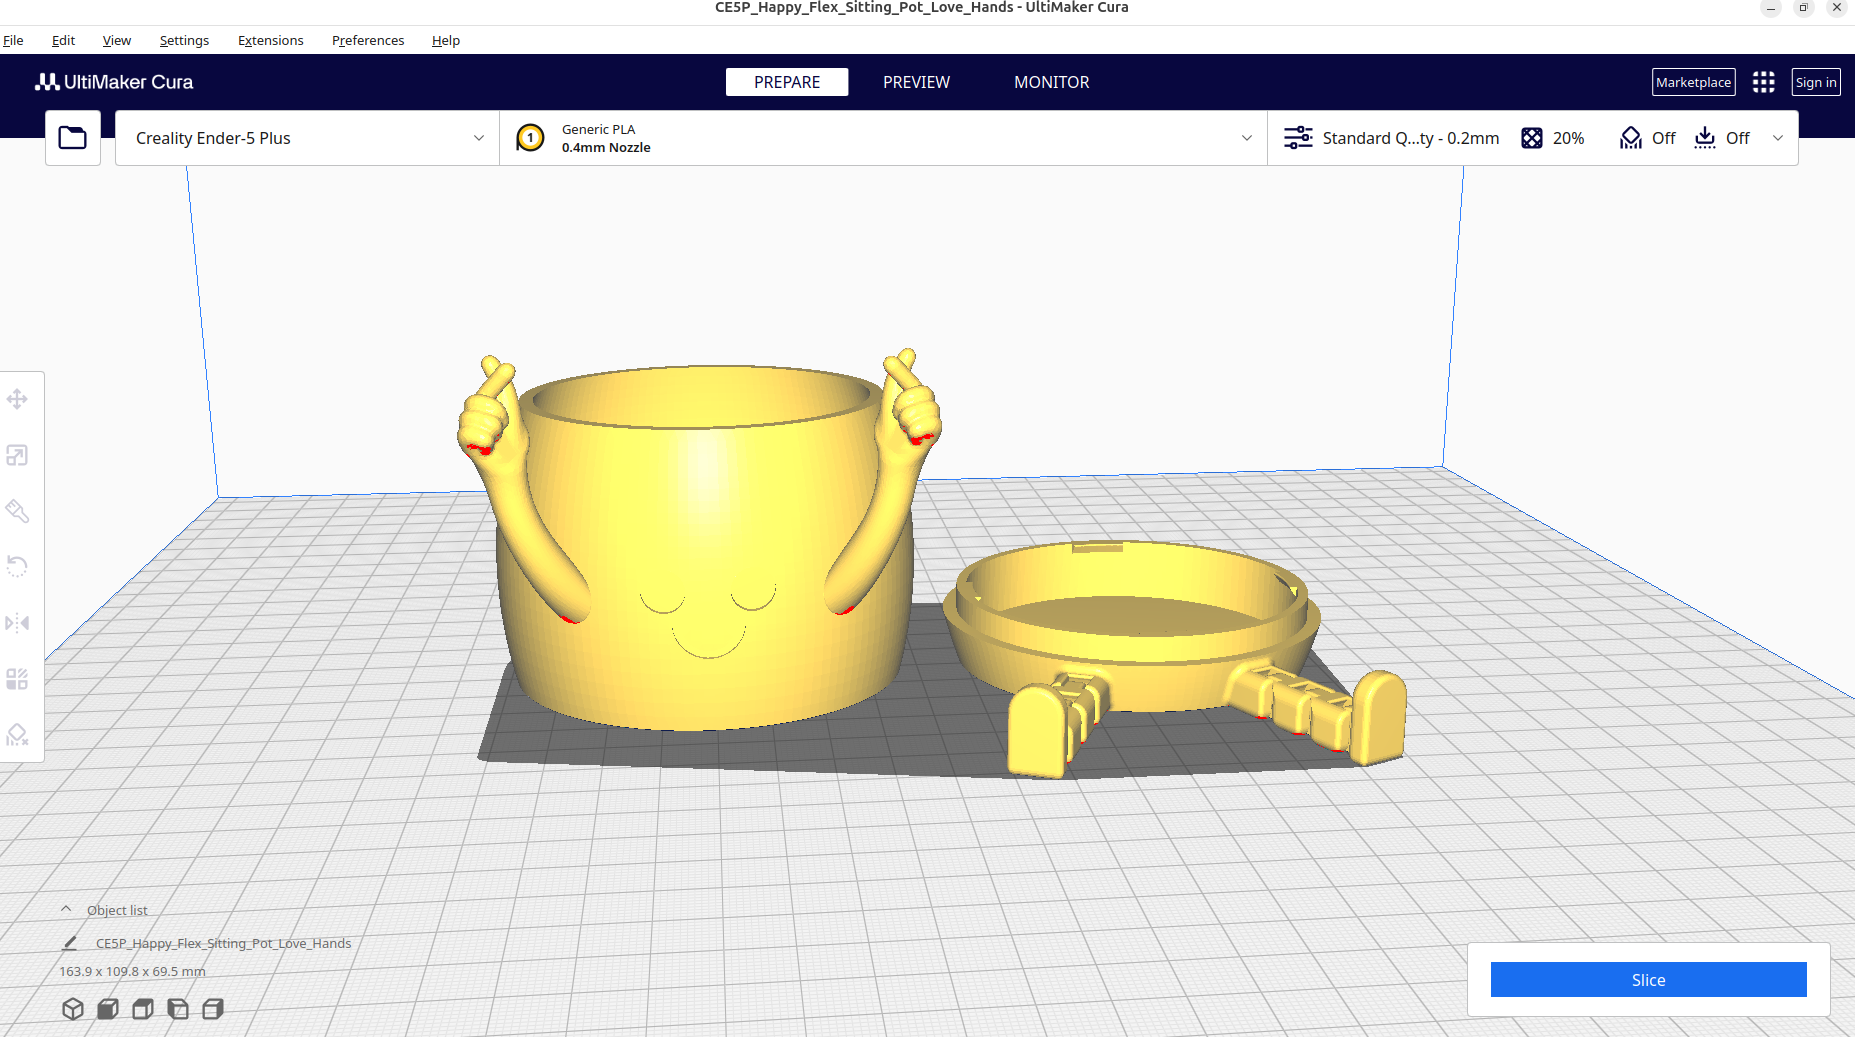
Task: Click the pencil icon to rename model
Action: [70, 943]
